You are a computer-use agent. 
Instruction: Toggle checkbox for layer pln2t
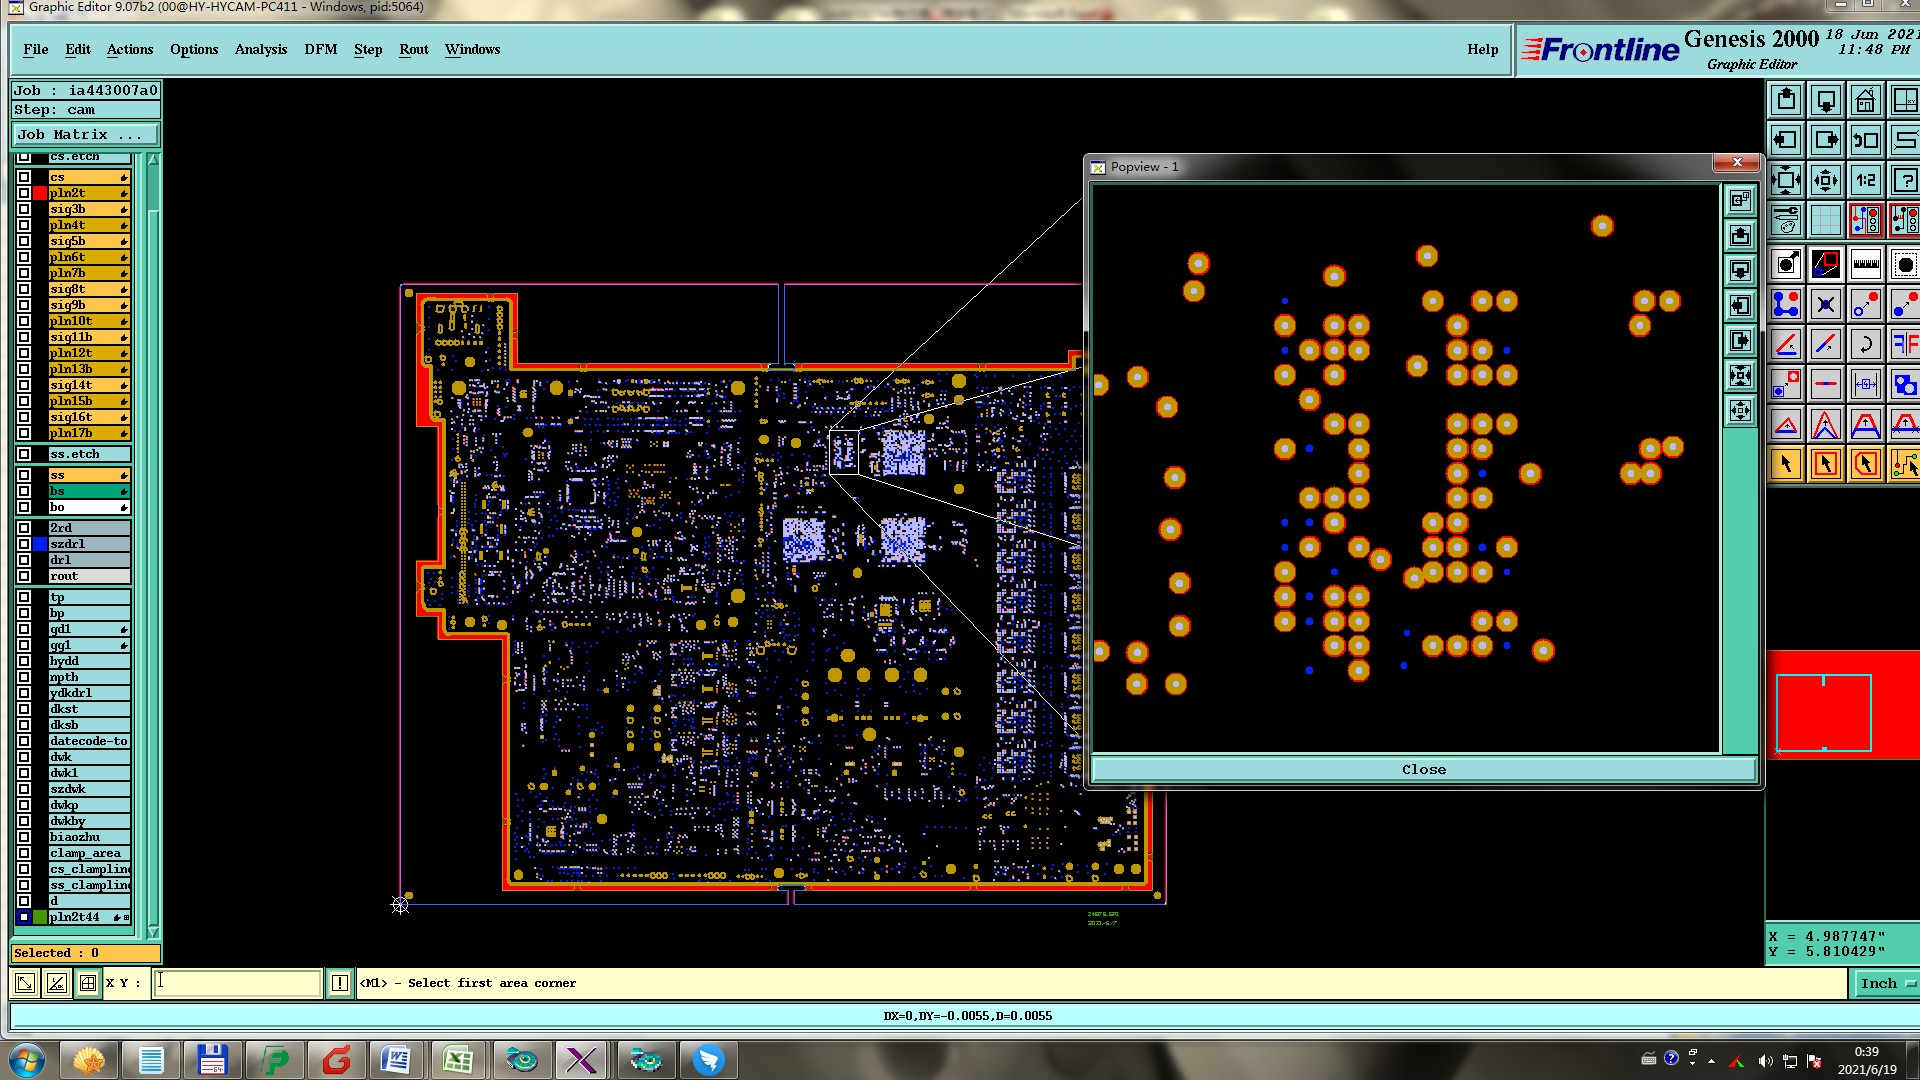coord(24,193)
